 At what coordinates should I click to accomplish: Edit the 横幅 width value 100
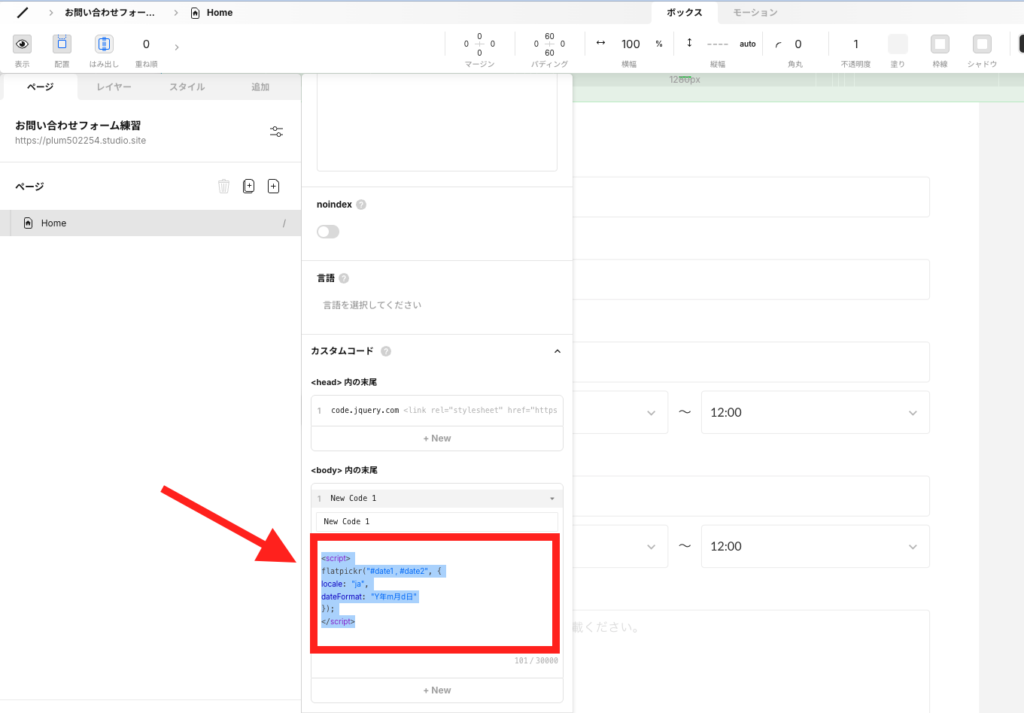[x=630, y=44]
